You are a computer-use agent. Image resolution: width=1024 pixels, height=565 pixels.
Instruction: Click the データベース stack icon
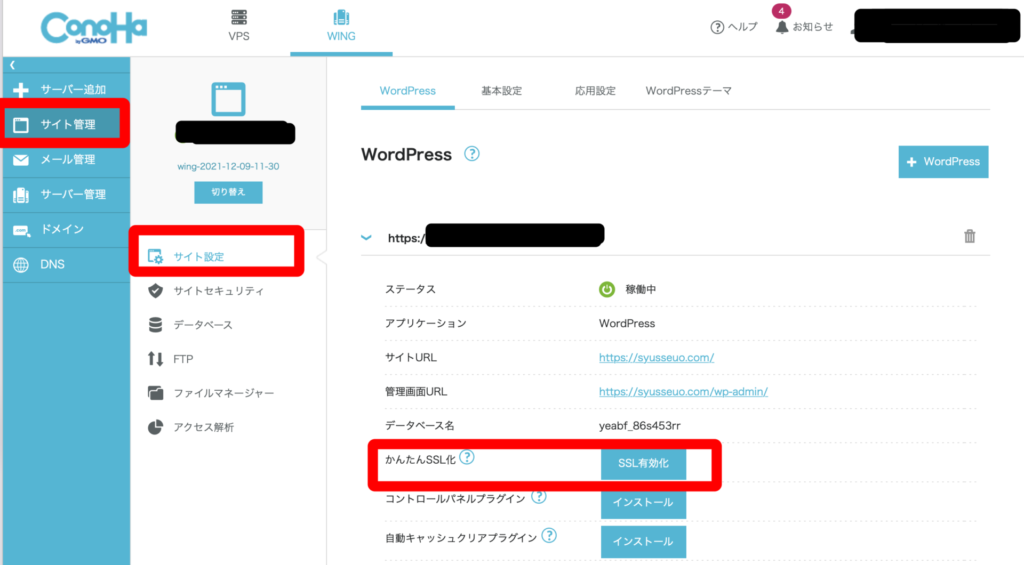(x=155, y=325)
